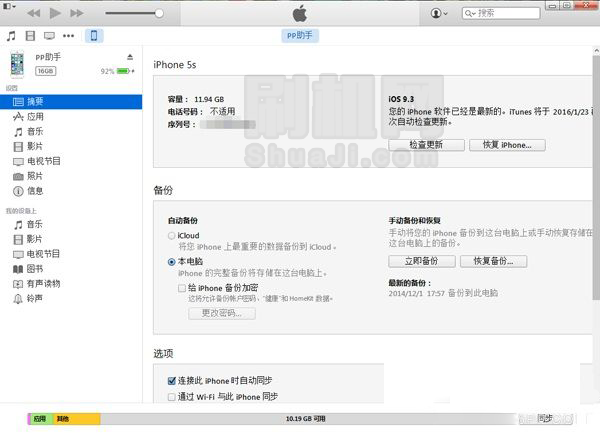Click the 应用 storage segment
Screen dimensions: 600x433
[41, 419]
